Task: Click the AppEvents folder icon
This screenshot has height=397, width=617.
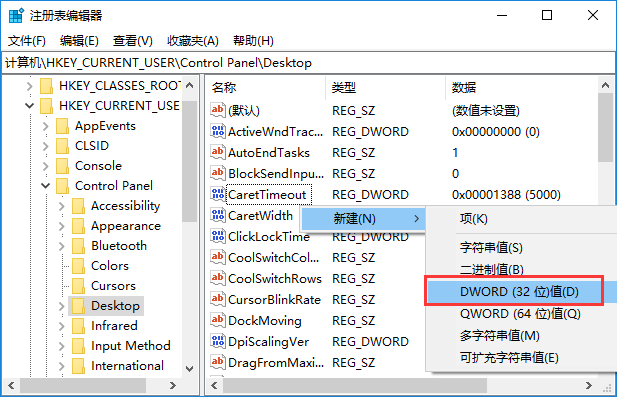Action: tap(63, 126)
